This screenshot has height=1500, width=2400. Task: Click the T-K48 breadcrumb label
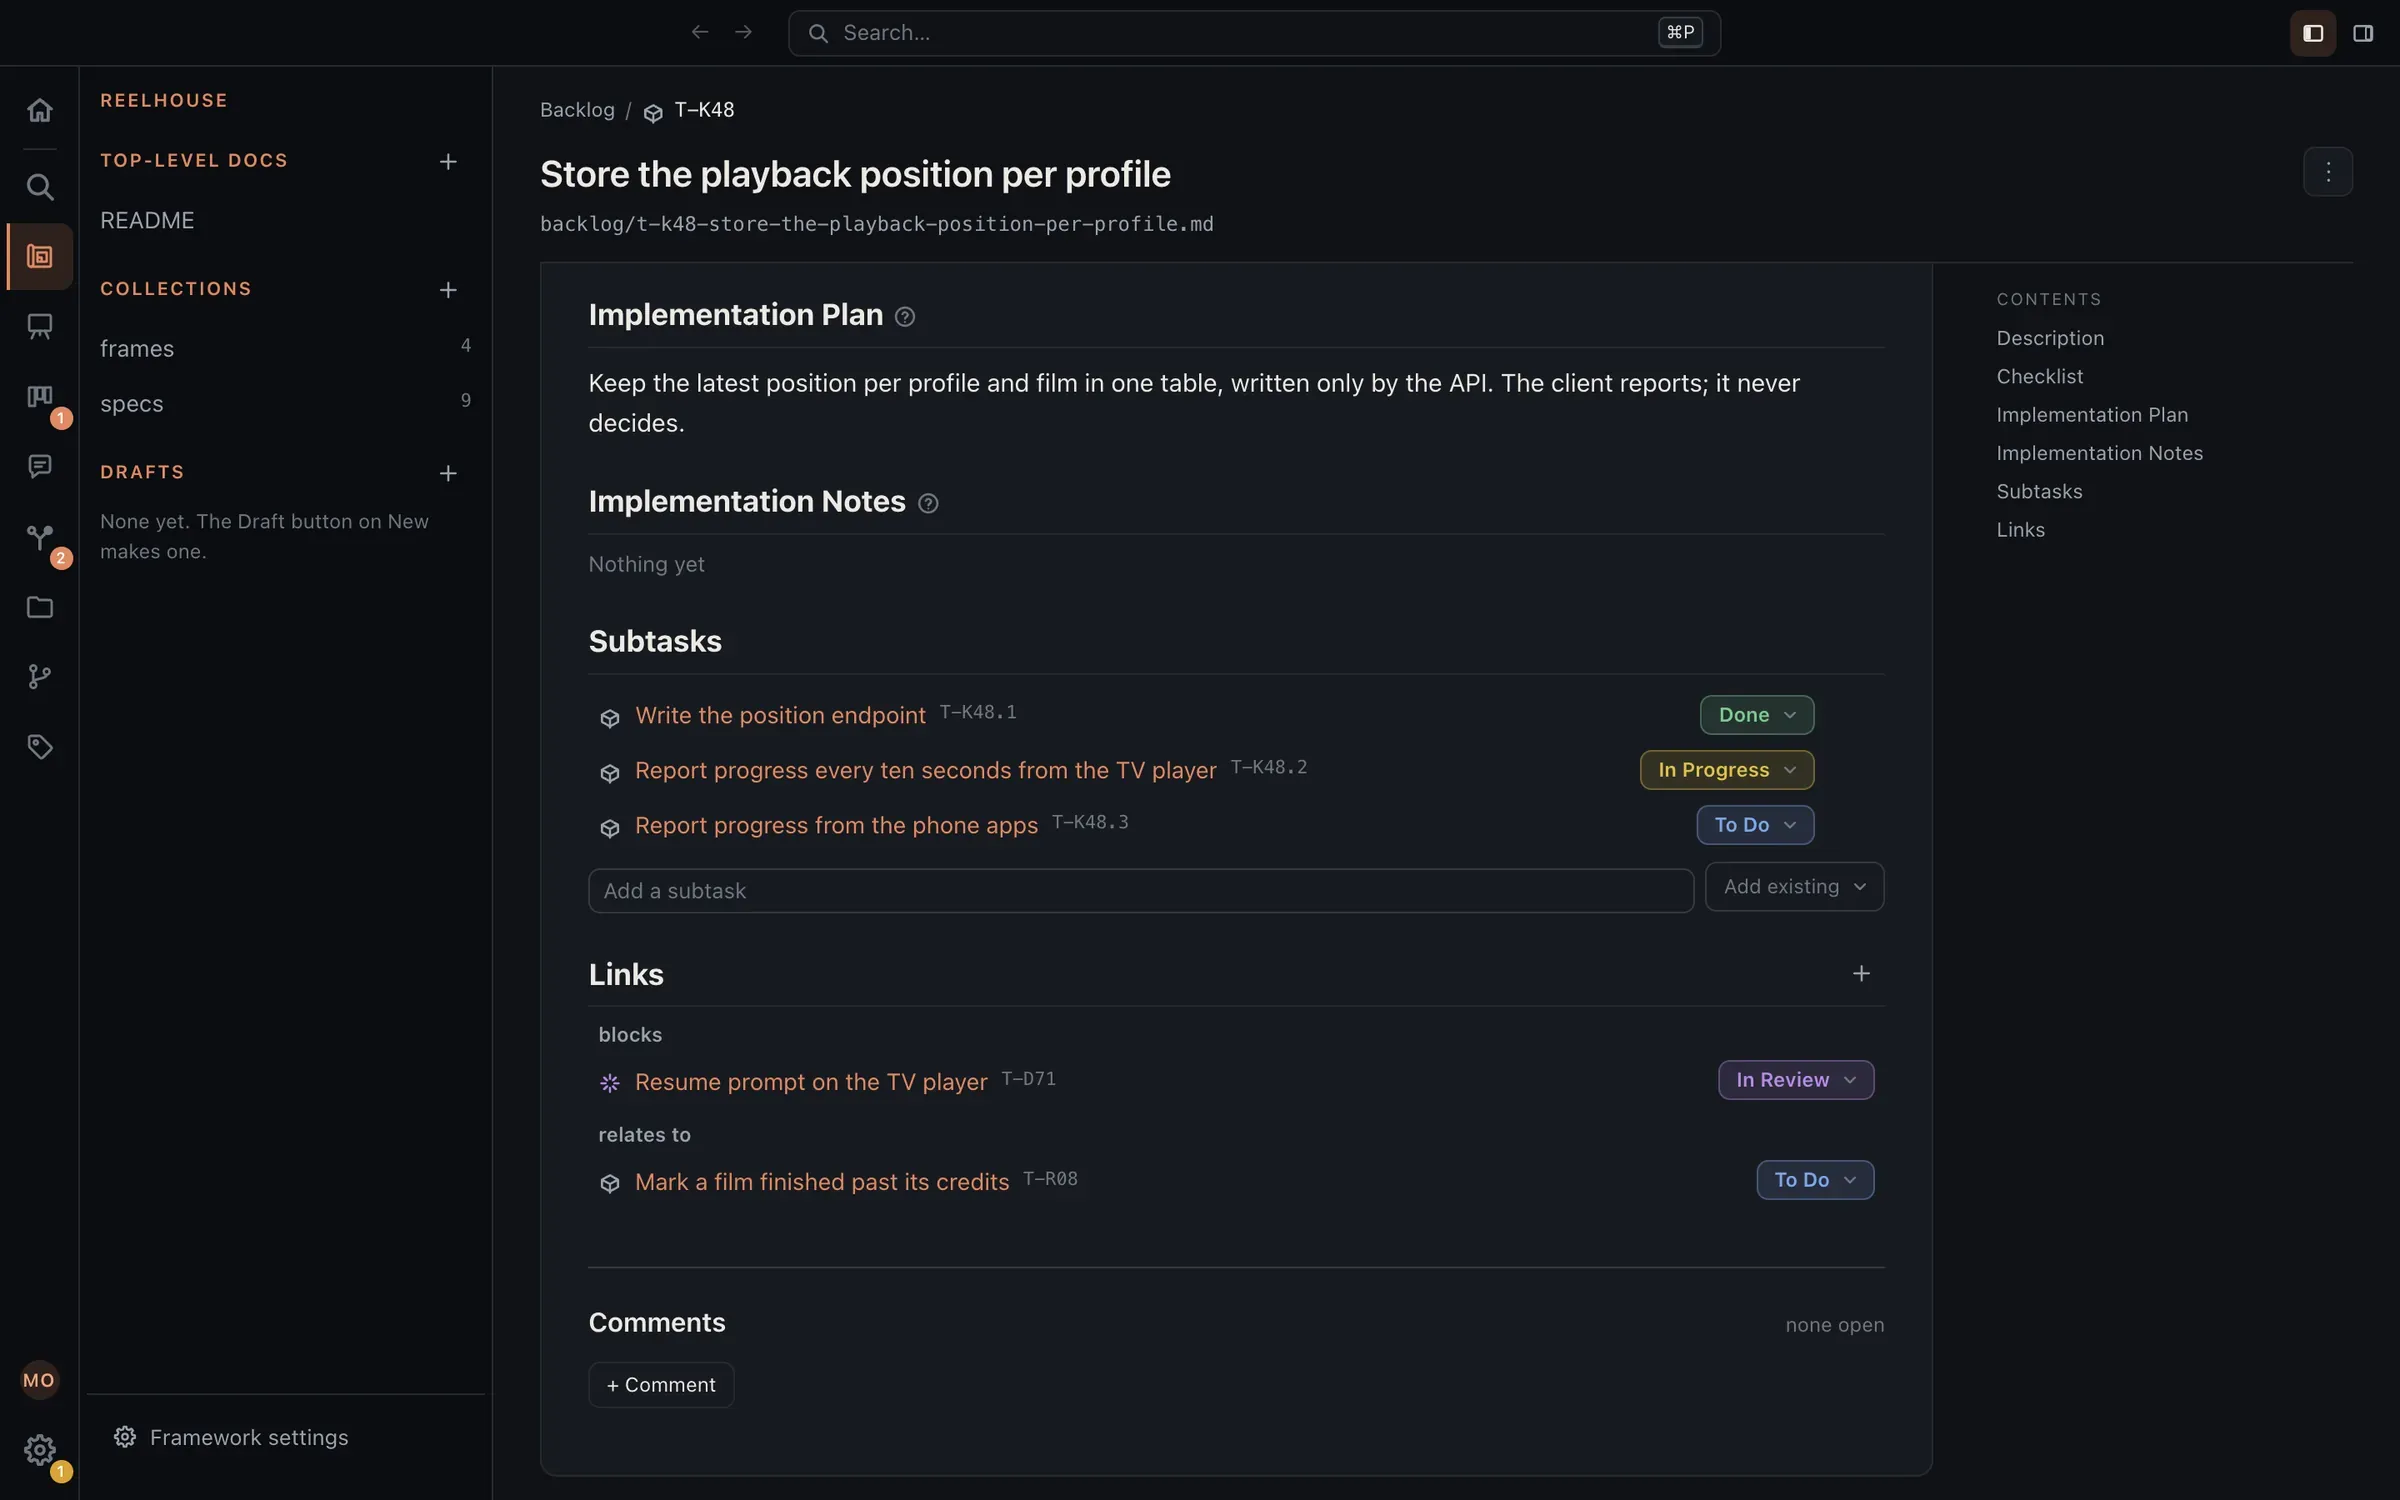click(x=704, y=109)
